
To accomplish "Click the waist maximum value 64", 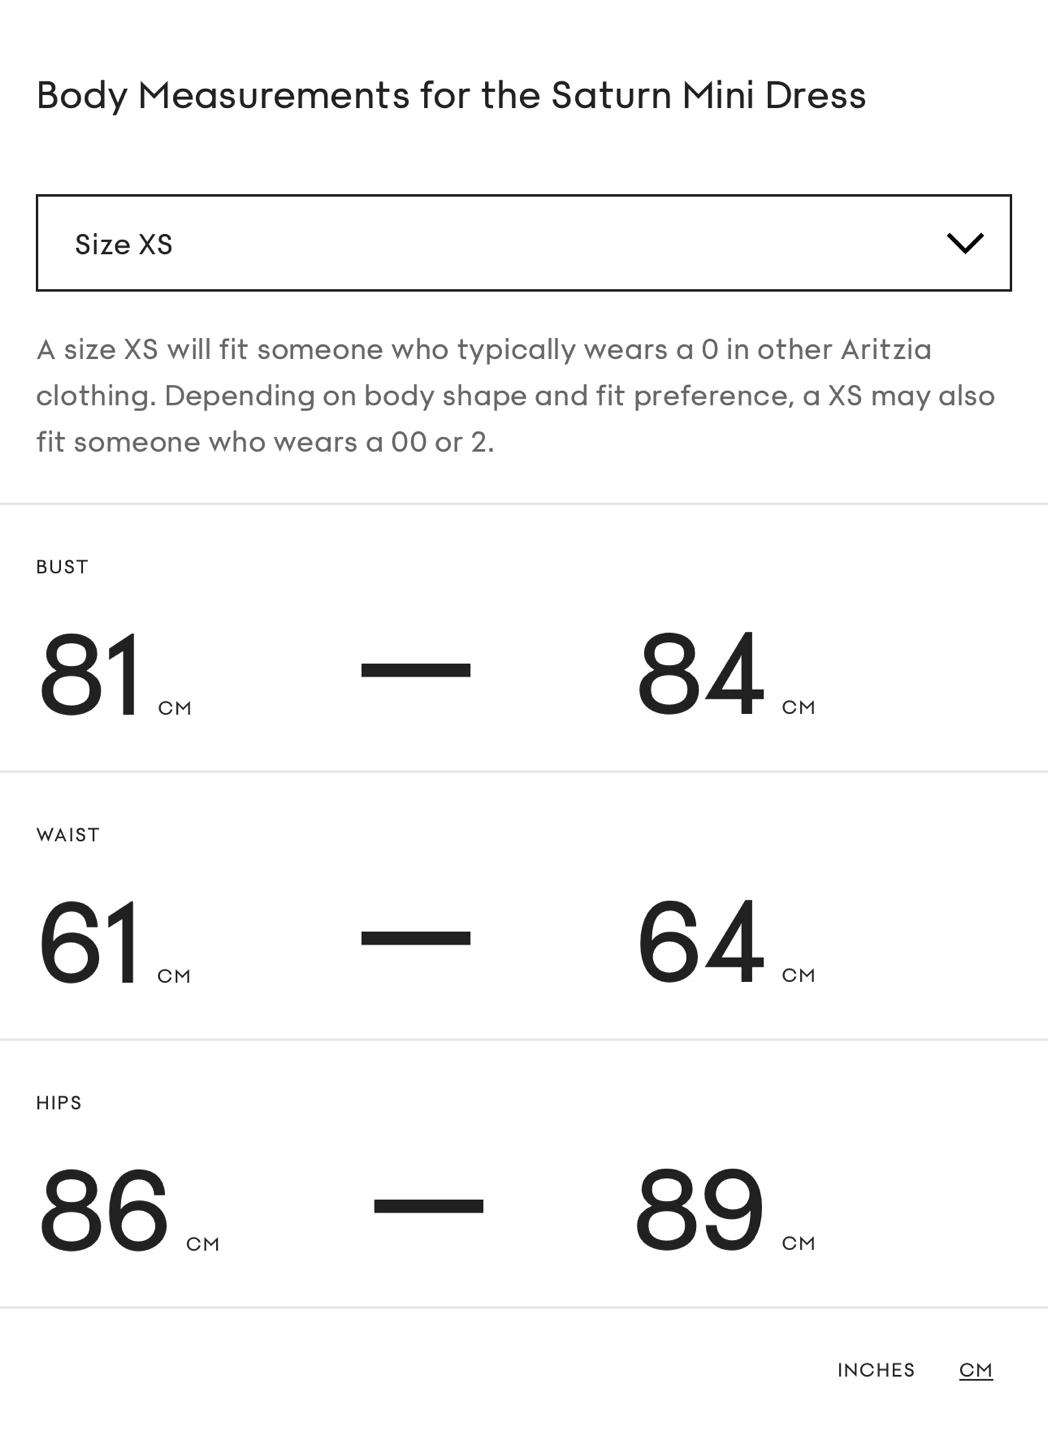I will [x=700, y=942].
